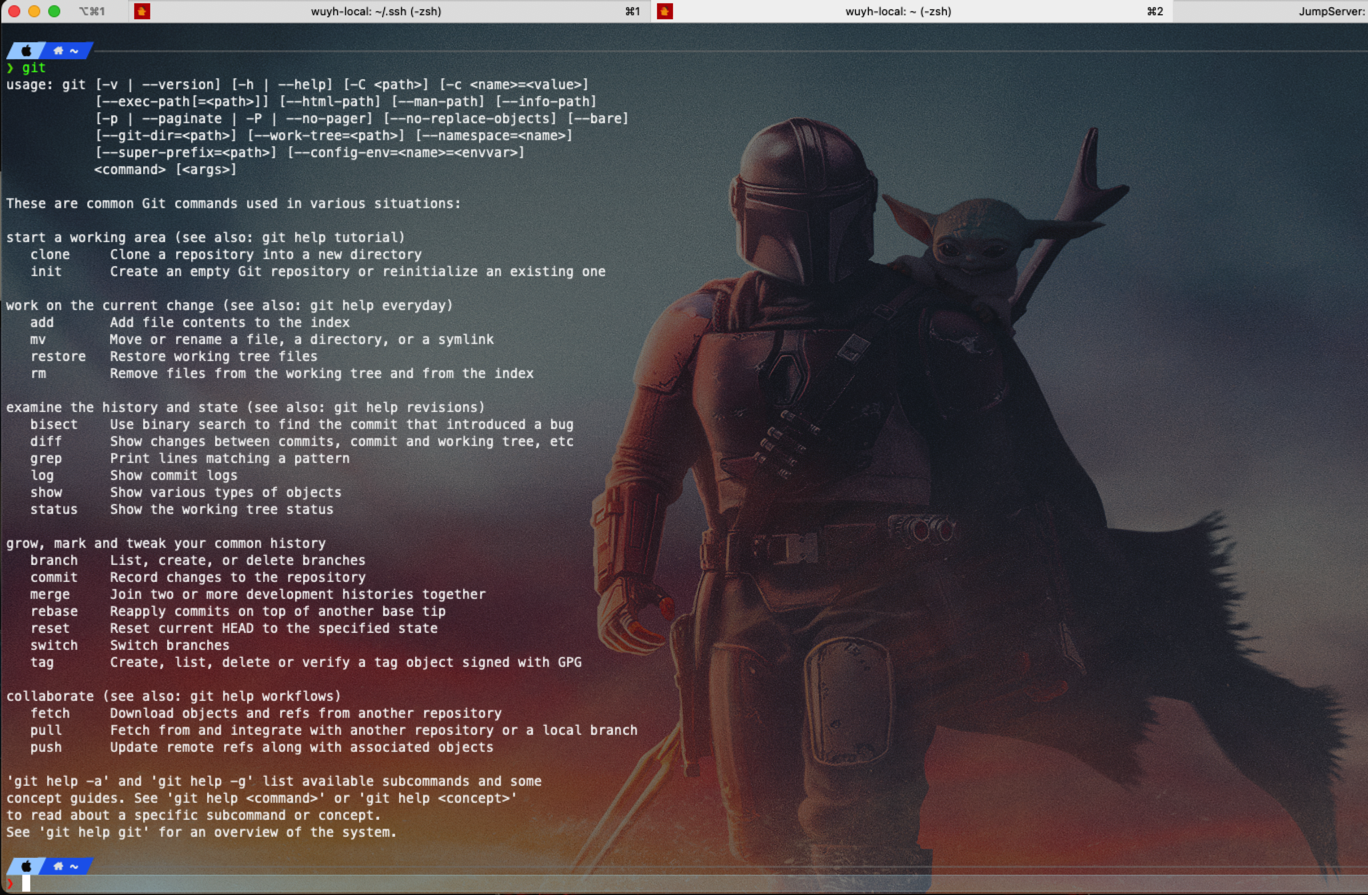1368x895 pixels.
Task: Maximize the terminal window with the green button
Action: coord(54,11)
